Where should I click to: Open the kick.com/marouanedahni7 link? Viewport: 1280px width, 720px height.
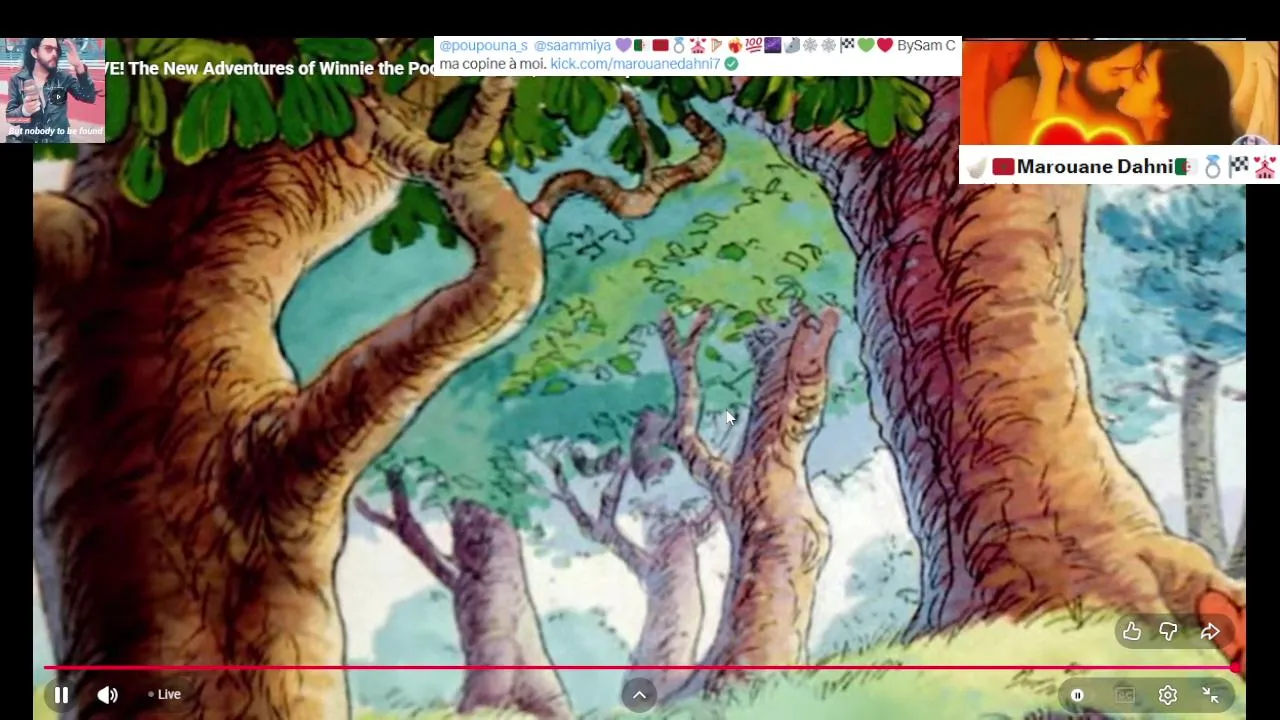(635, 64)
